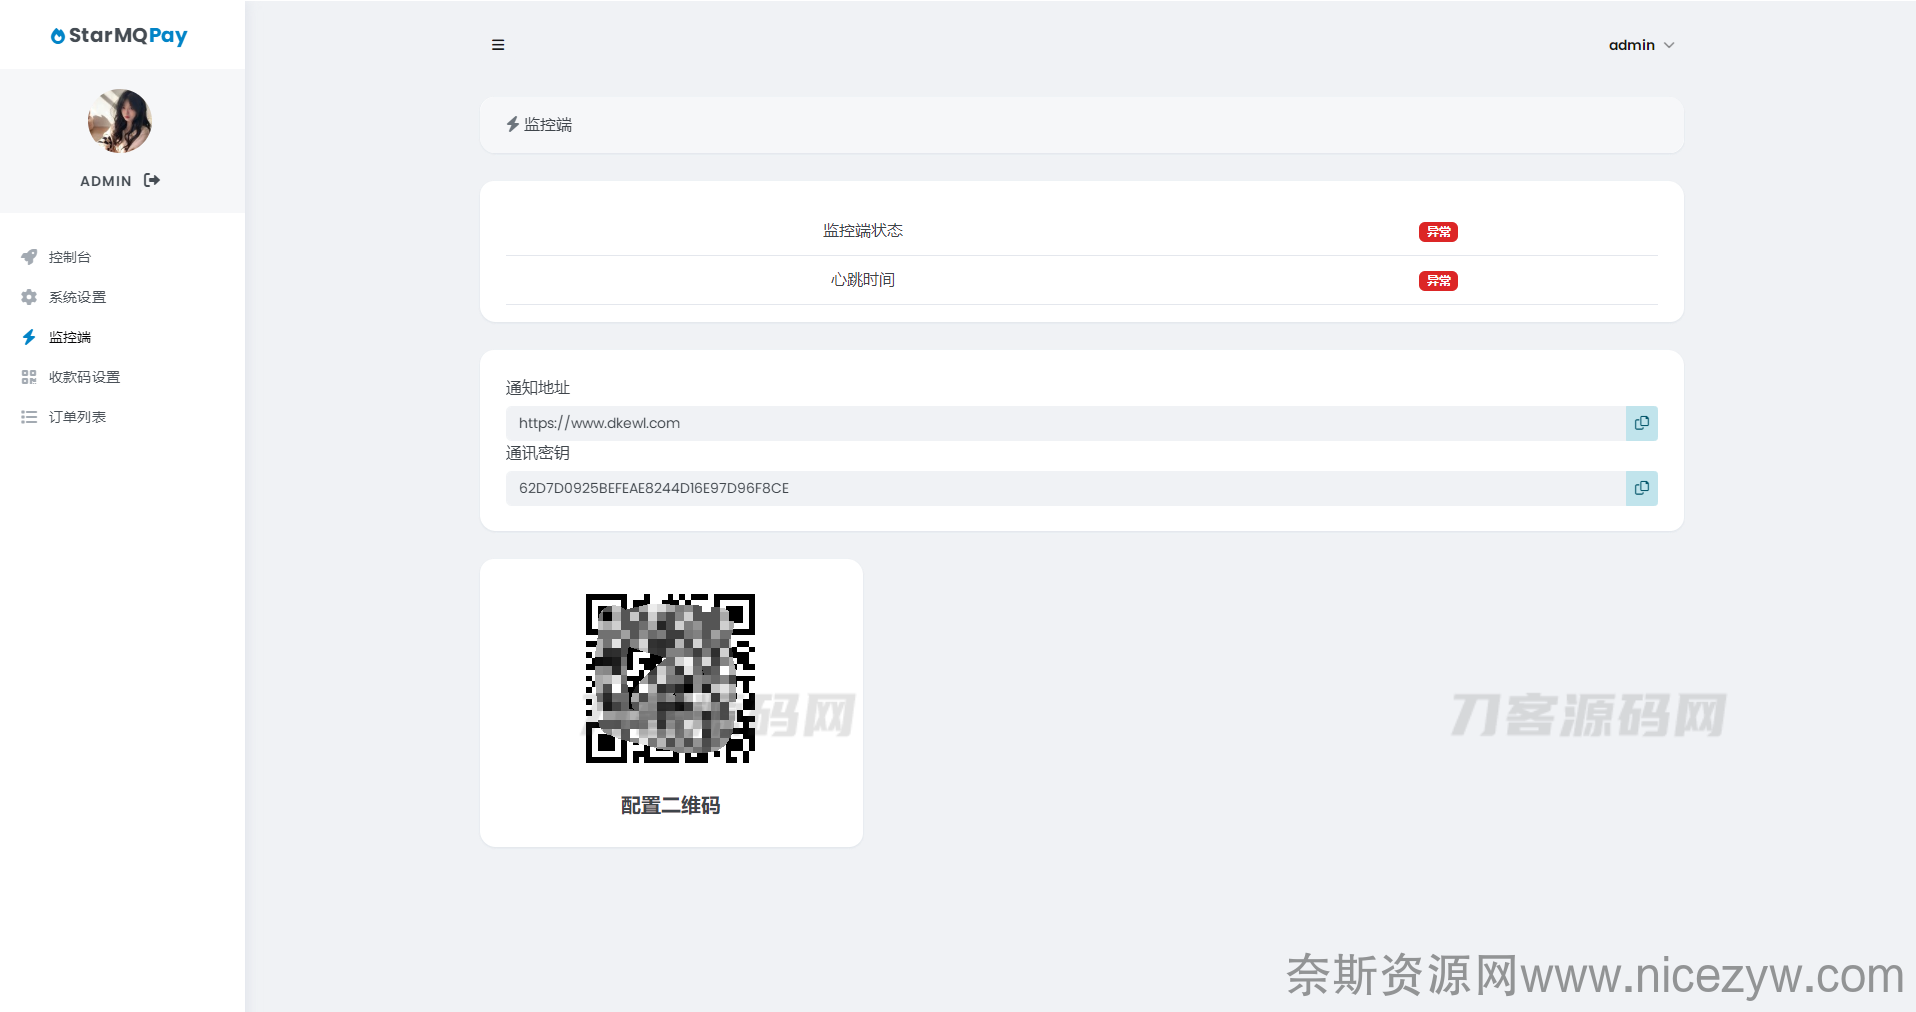Click the rocket icon for 控制台

tap(29, 257)
